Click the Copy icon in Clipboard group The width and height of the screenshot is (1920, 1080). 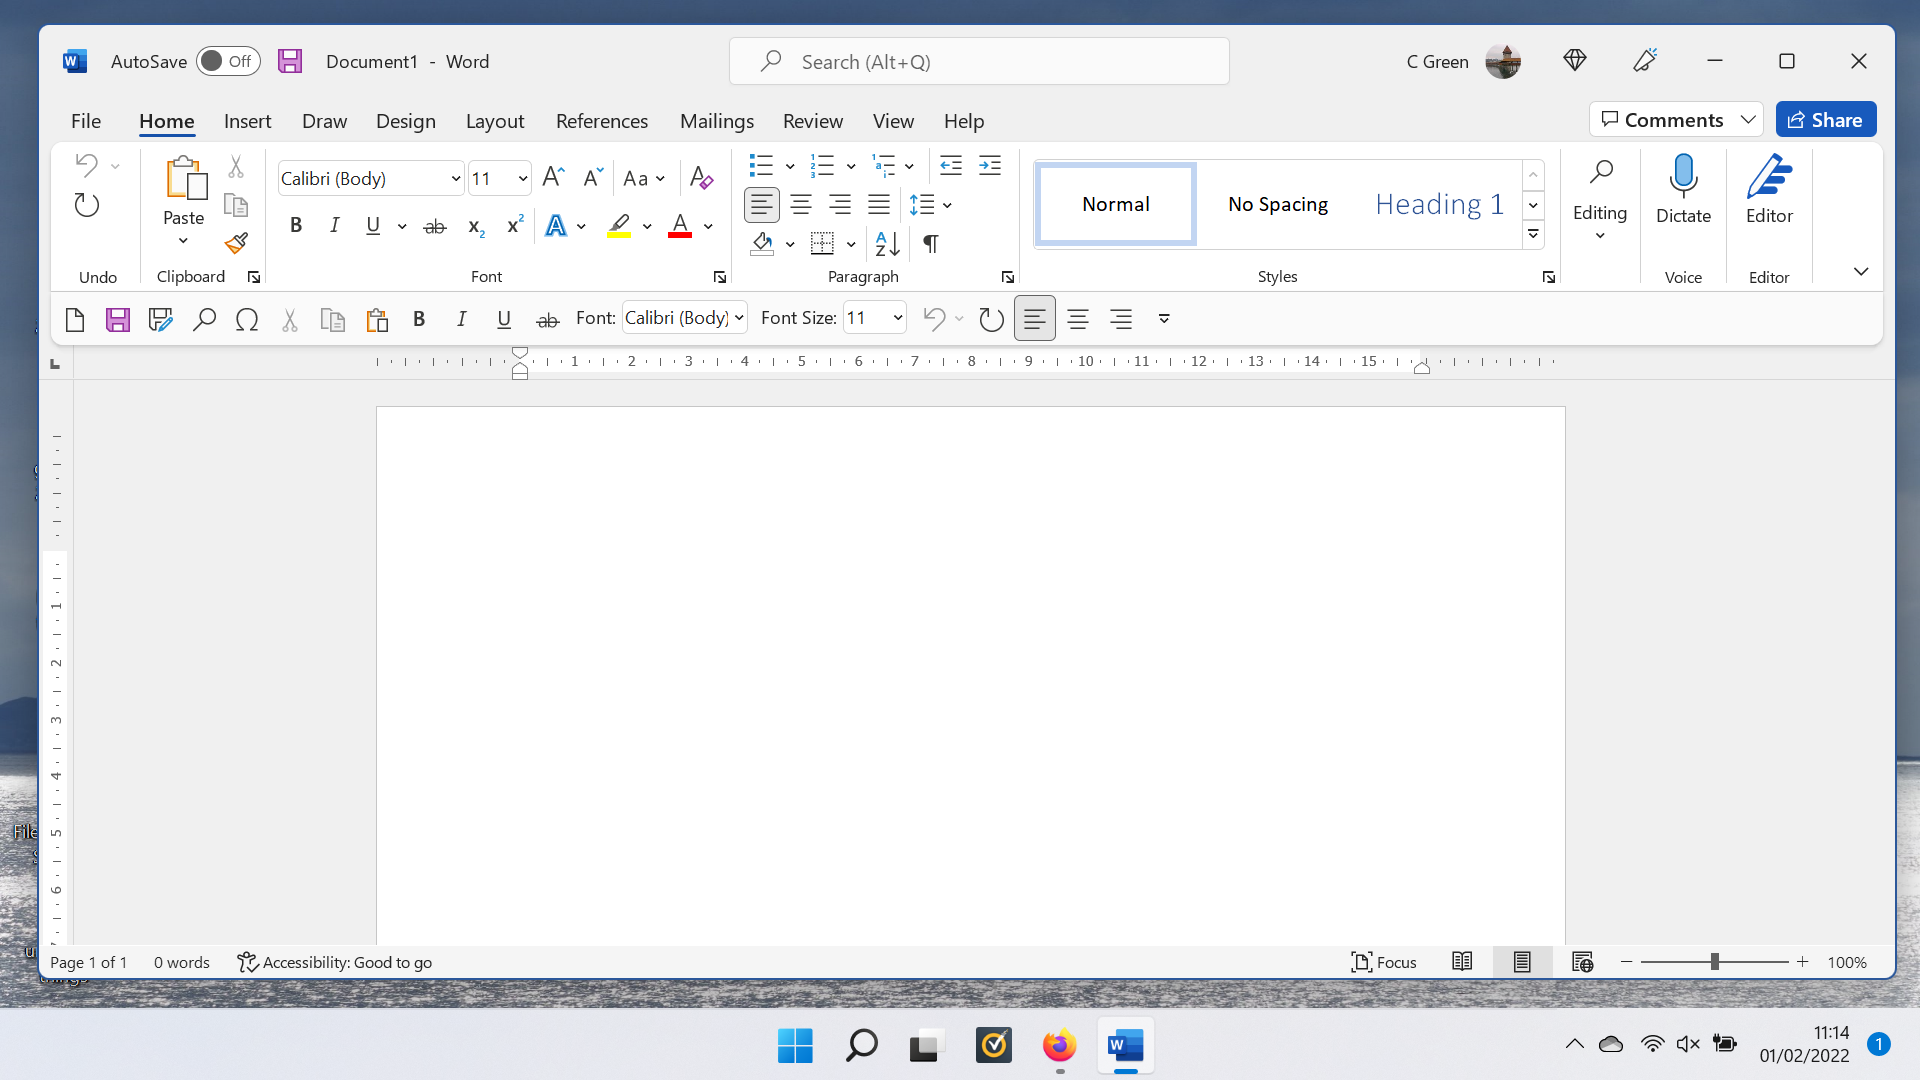[x=236, y=205]
